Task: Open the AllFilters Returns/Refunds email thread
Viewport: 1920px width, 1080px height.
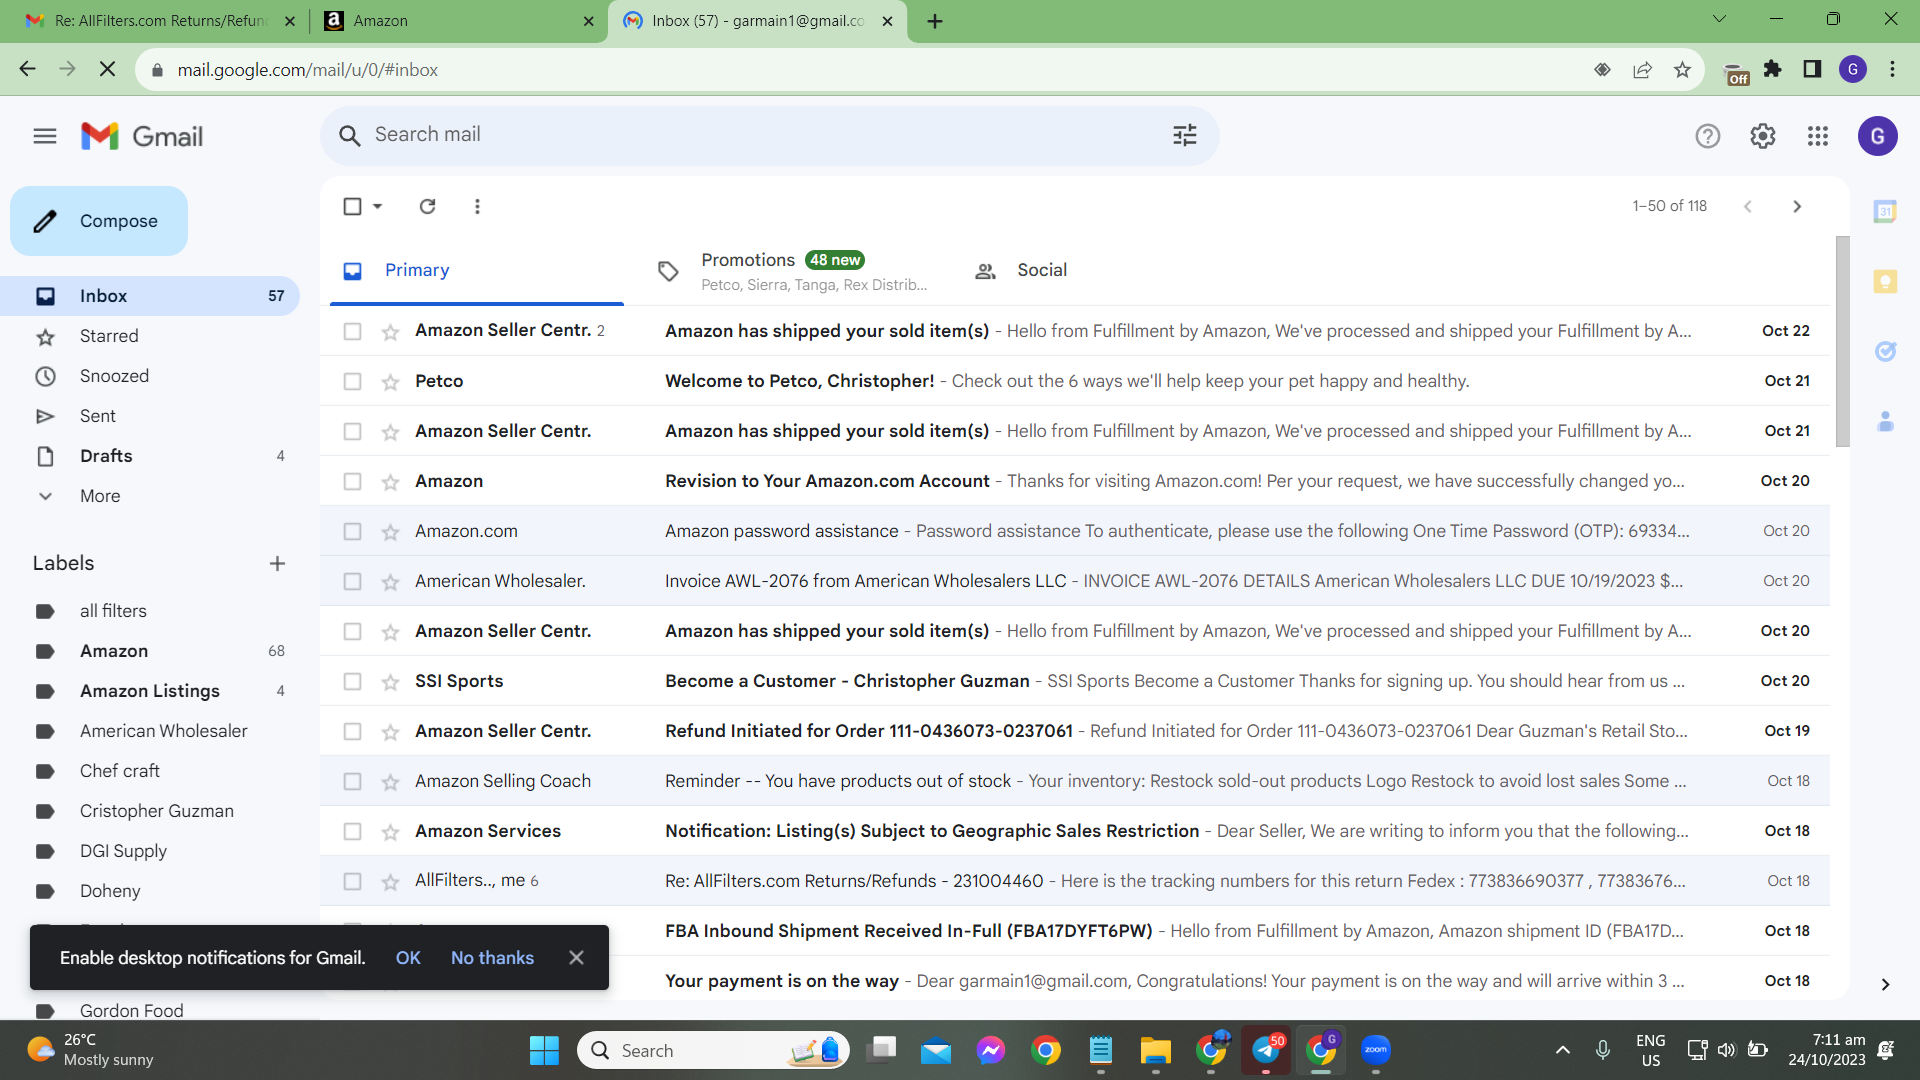Action: tap(1075, 881)
